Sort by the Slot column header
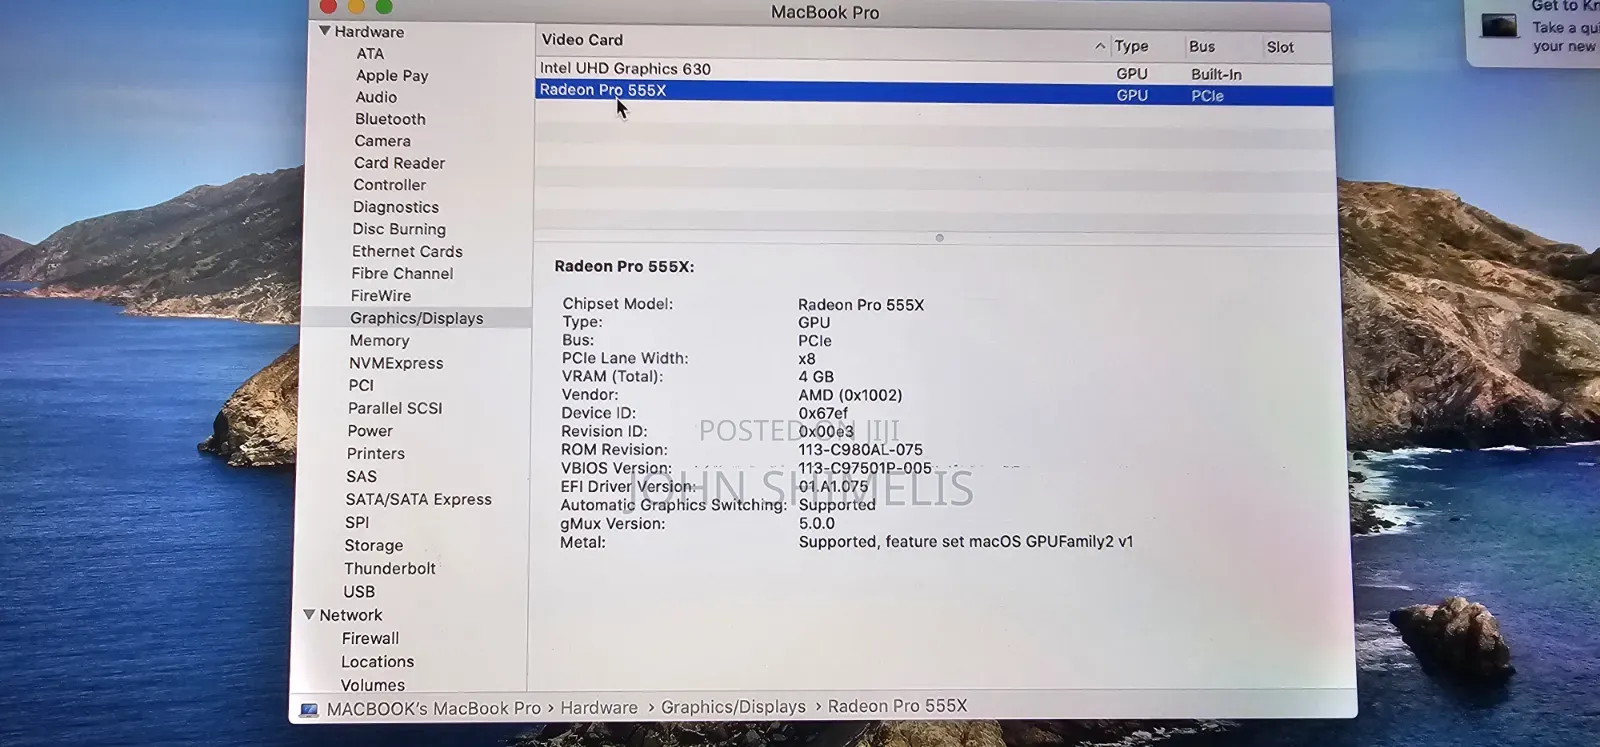Viewport: 1600px width, 747px height. [1280, 47]
